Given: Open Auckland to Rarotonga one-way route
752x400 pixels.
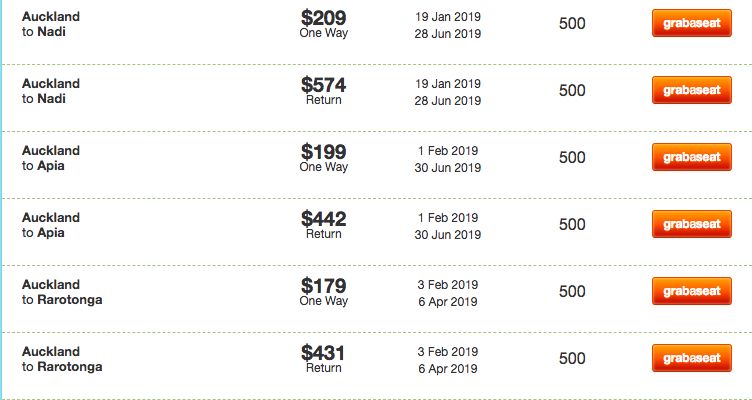Looking at the screenshot, I should pyautogui.click(x=62, y=292).
